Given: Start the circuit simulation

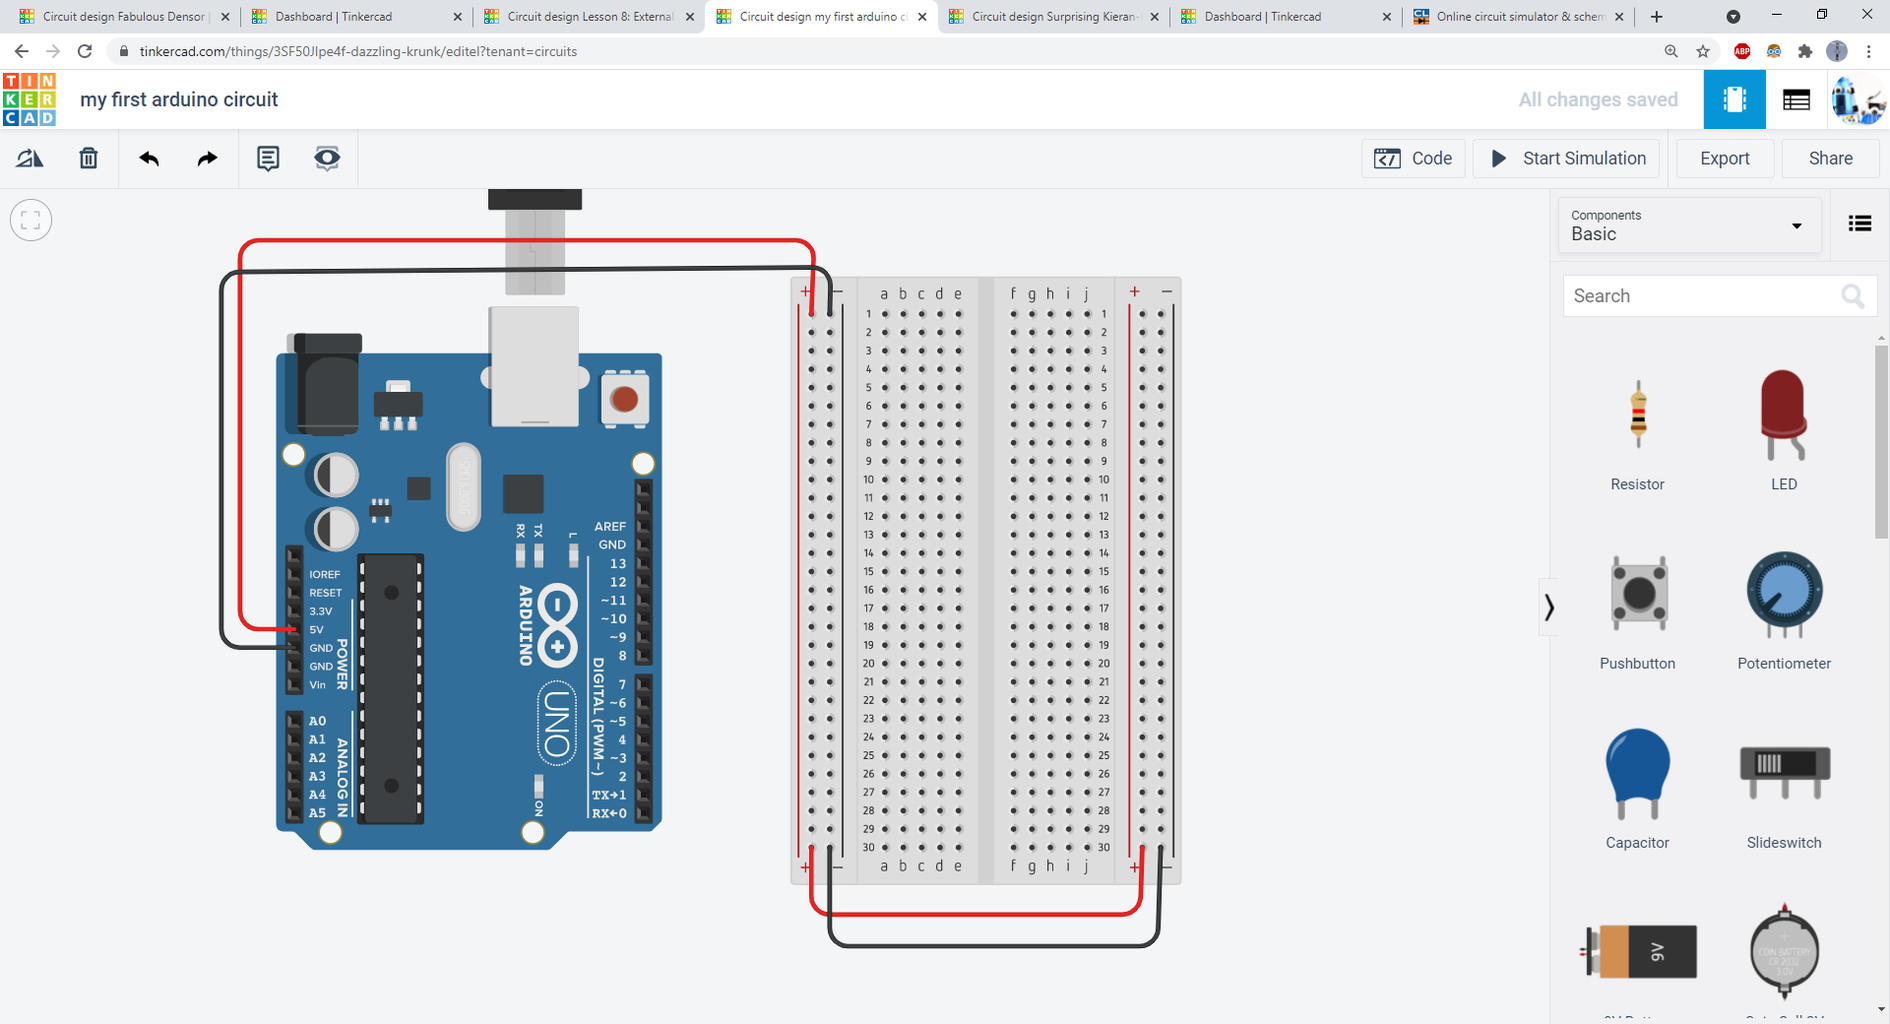Looking at the screenshot, I should 1565,158.
